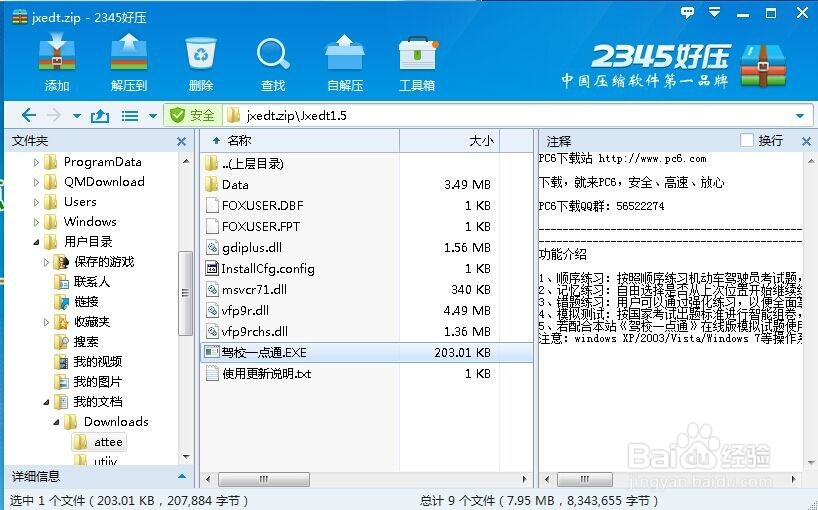Click the 添加 (Add) toolbar icon

pyautogui.click(x=57, y=62)
